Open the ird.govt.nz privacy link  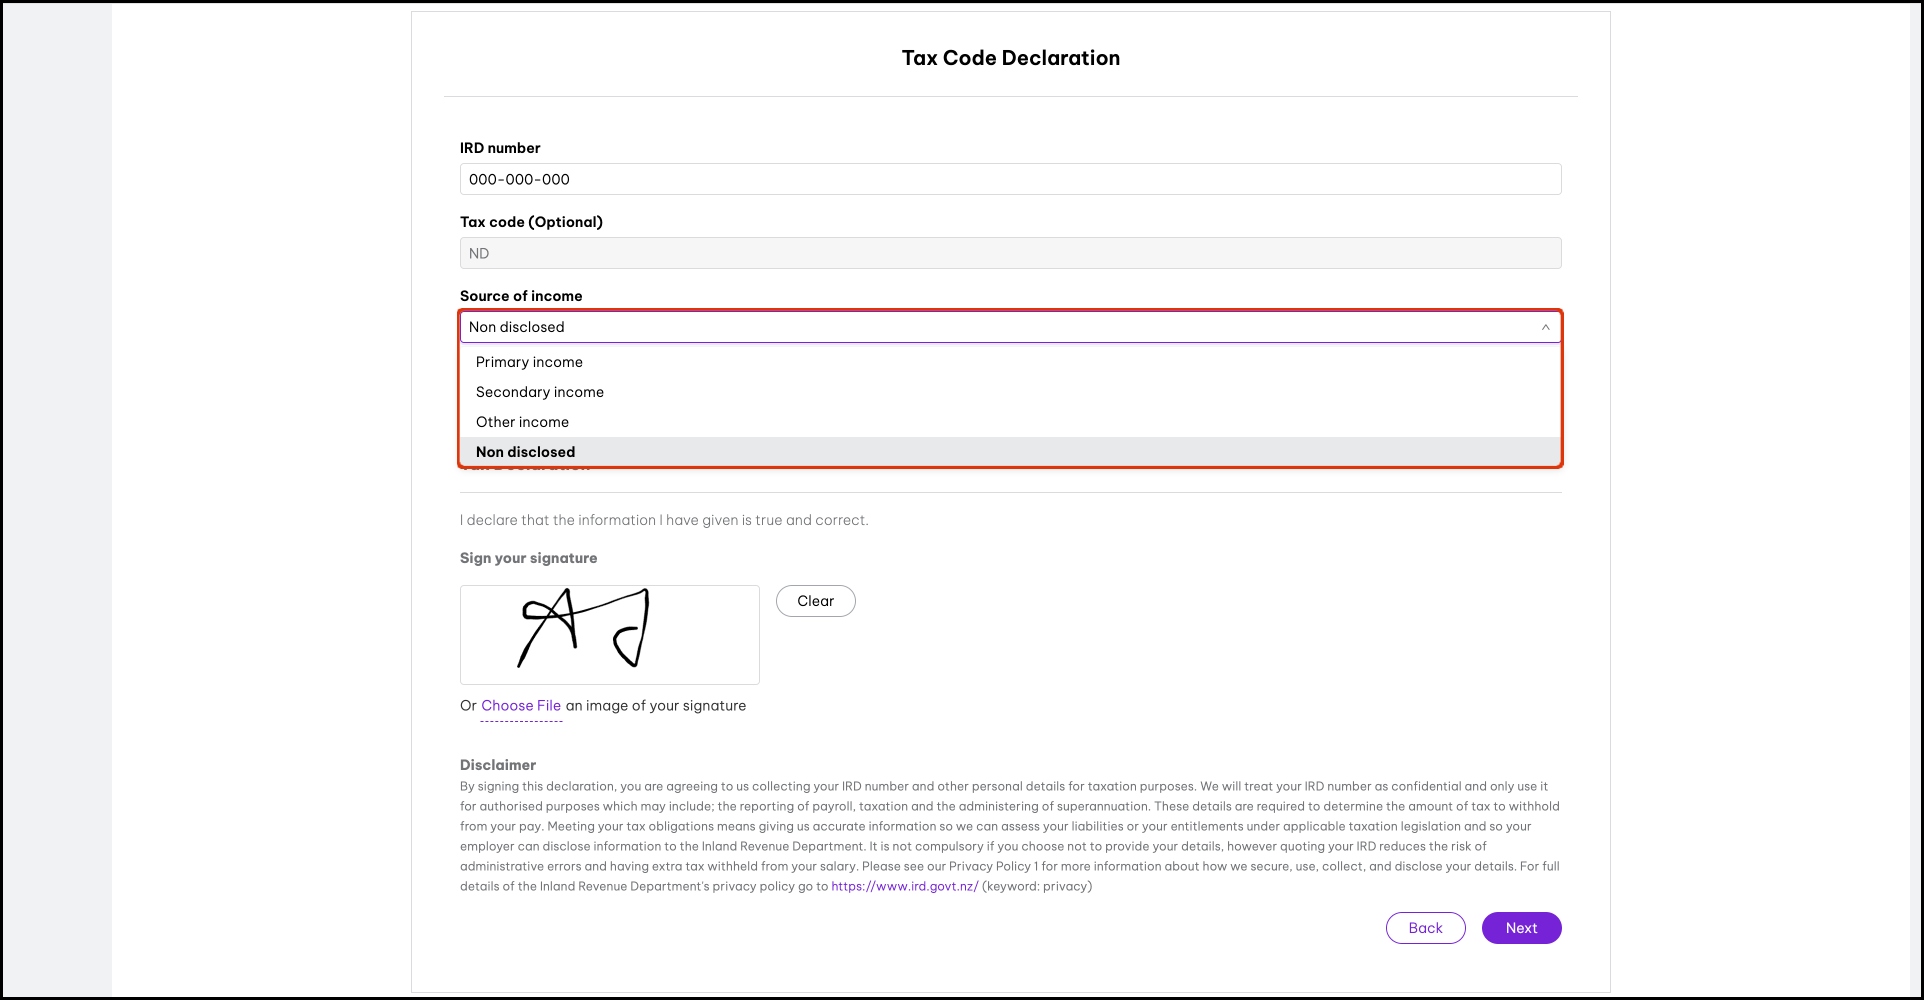(904, 887)
